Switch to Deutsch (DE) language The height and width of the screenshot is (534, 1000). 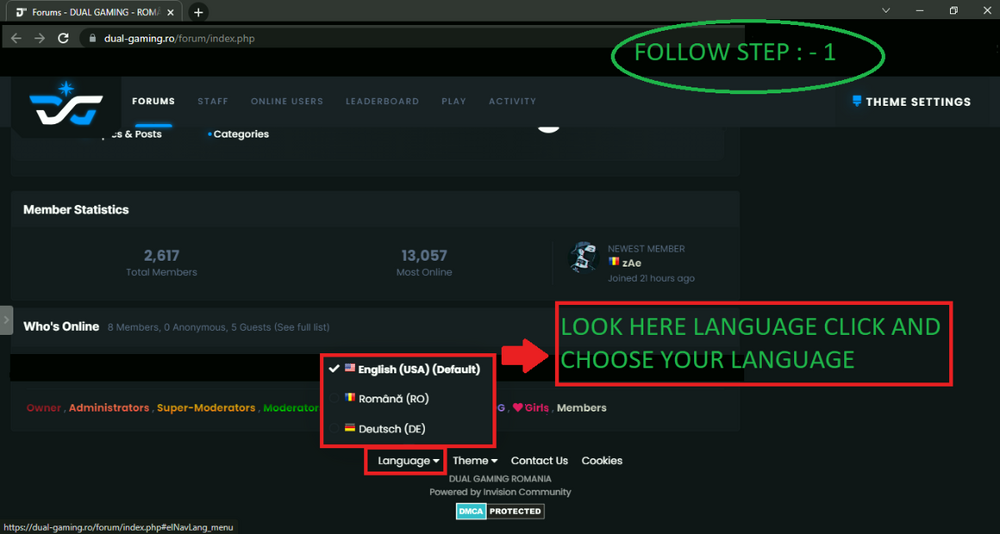tap(391, 428)
